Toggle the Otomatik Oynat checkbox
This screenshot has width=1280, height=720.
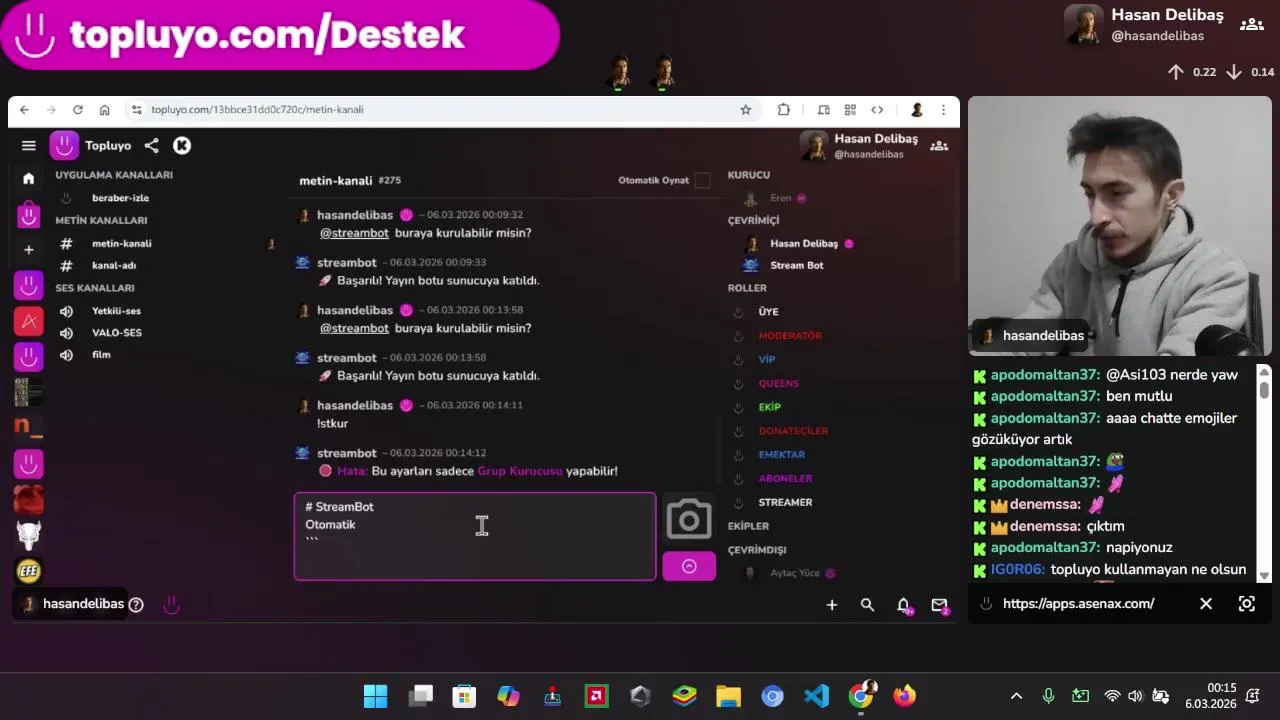[x=702, y=181]
